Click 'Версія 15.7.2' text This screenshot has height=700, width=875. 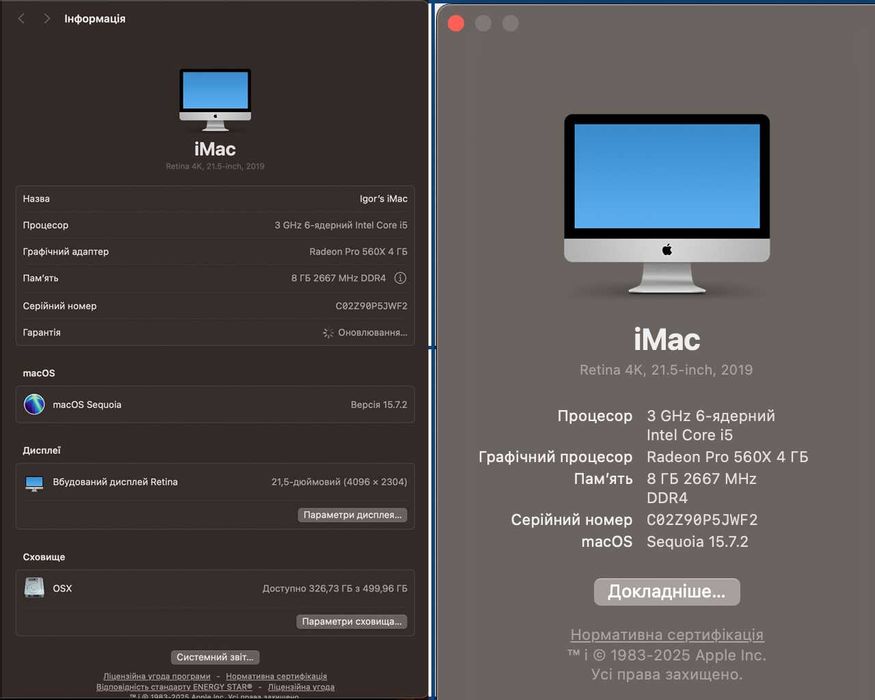pyautogui.click(x=379, y=405)
